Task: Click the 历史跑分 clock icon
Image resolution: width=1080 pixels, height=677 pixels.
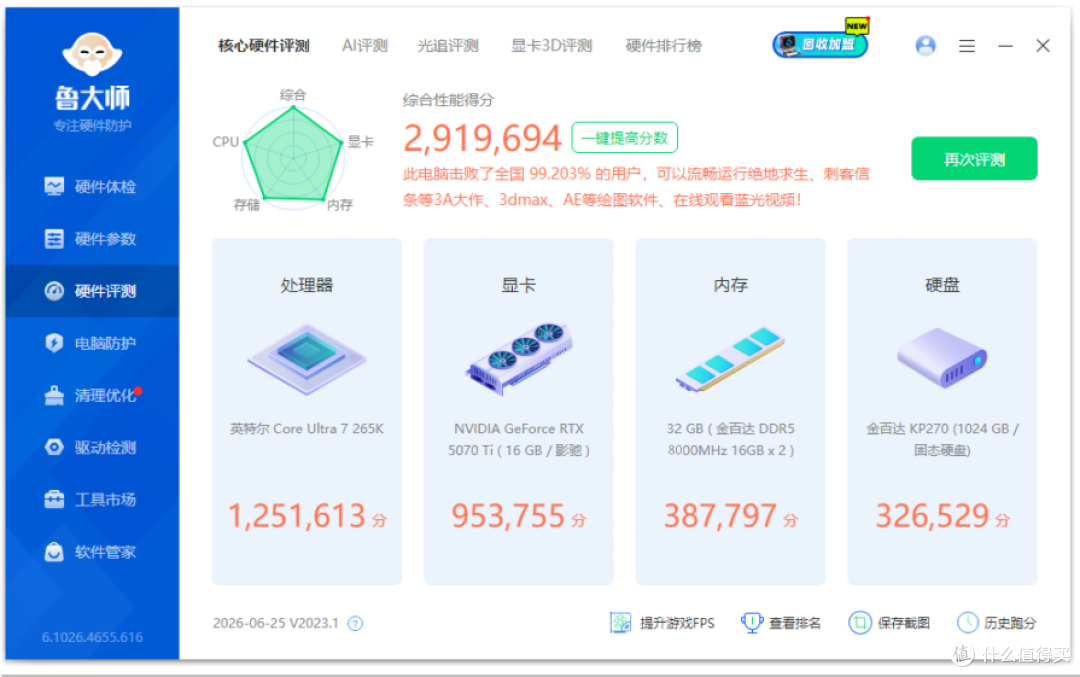Action: tap(967, 623)
